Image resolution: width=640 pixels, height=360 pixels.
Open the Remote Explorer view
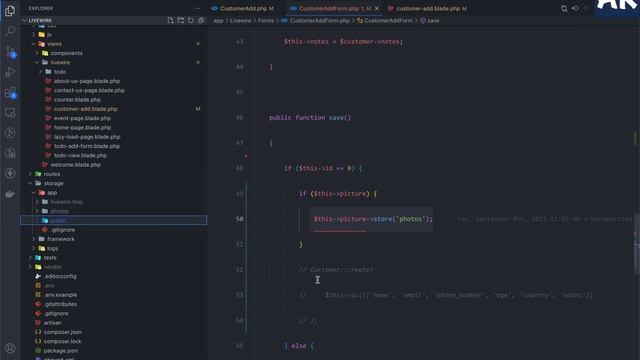pos(10,113)
